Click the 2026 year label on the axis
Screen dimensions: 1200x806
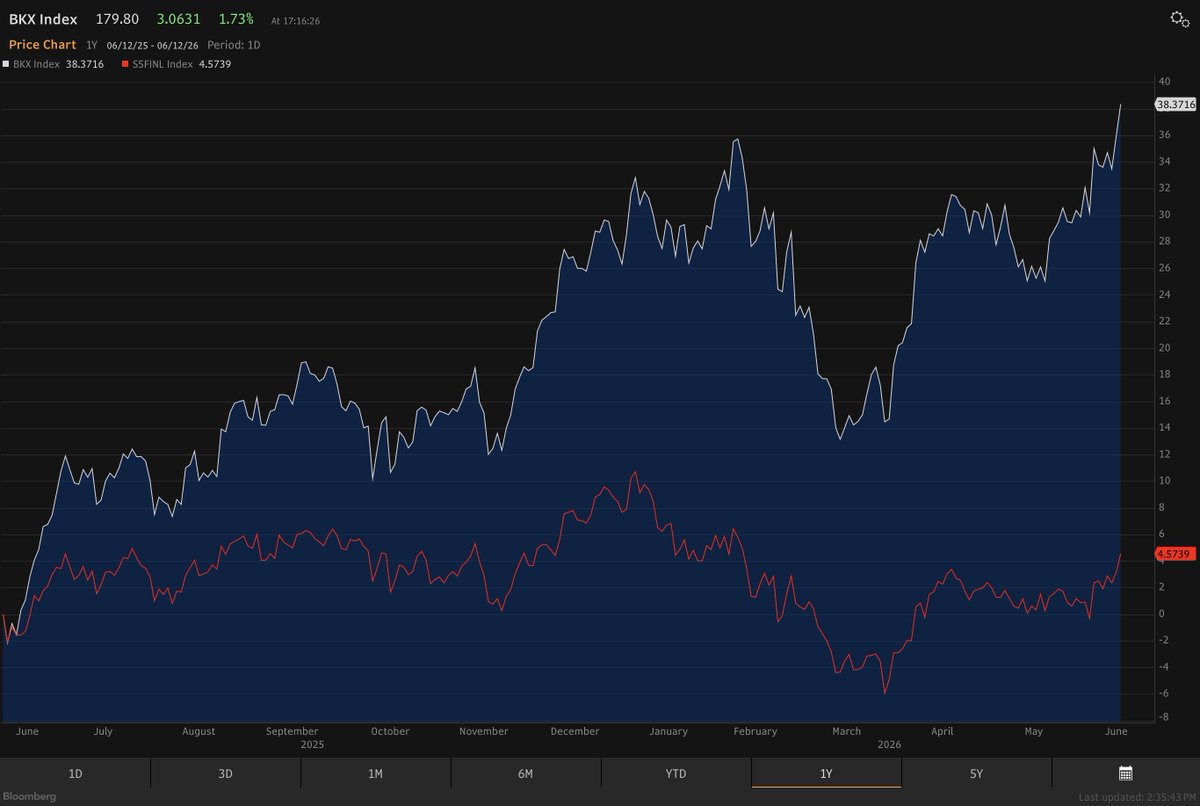[x=889, y=744]
